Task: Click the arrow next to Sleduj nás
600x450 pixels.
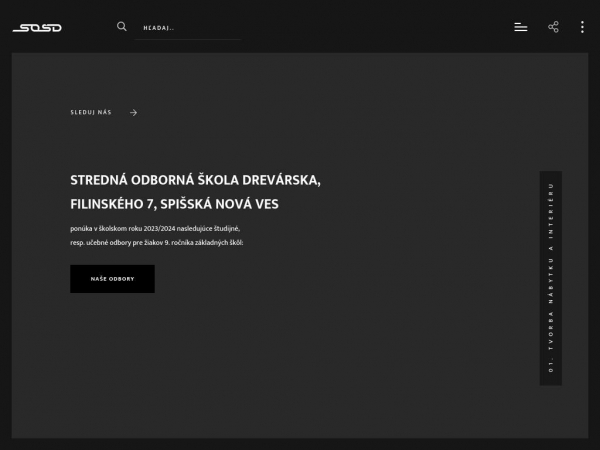Action: (133, 112)
